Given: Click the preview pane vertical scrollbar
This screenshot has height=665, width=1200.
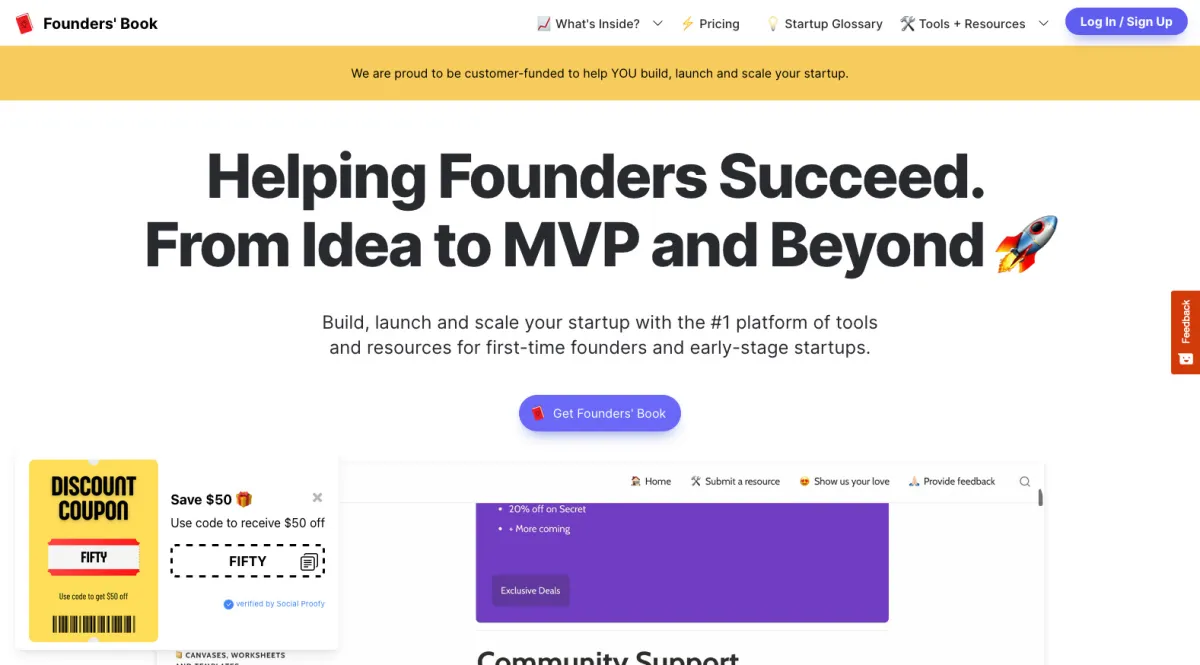Looking at the screenshot, I should (x=1040, y=497).
